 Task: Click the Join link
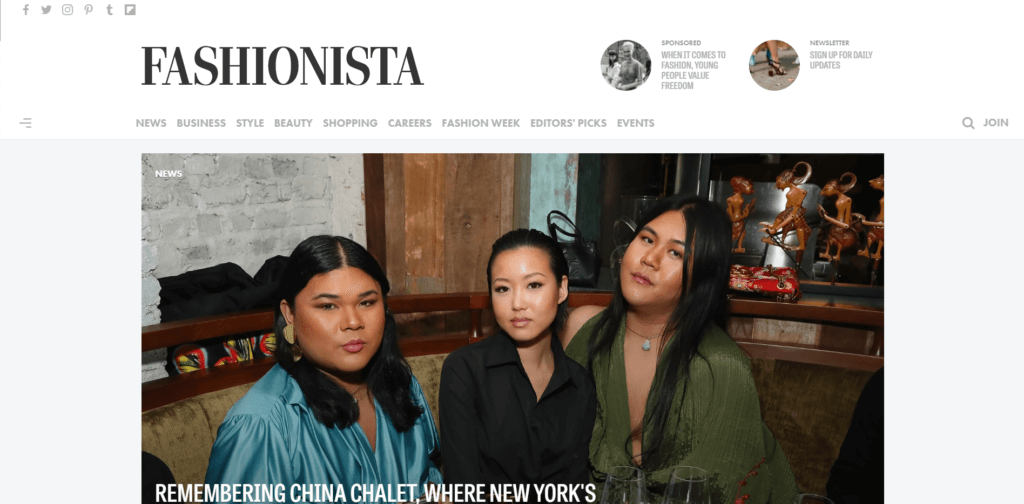click(x=996, y=123)
